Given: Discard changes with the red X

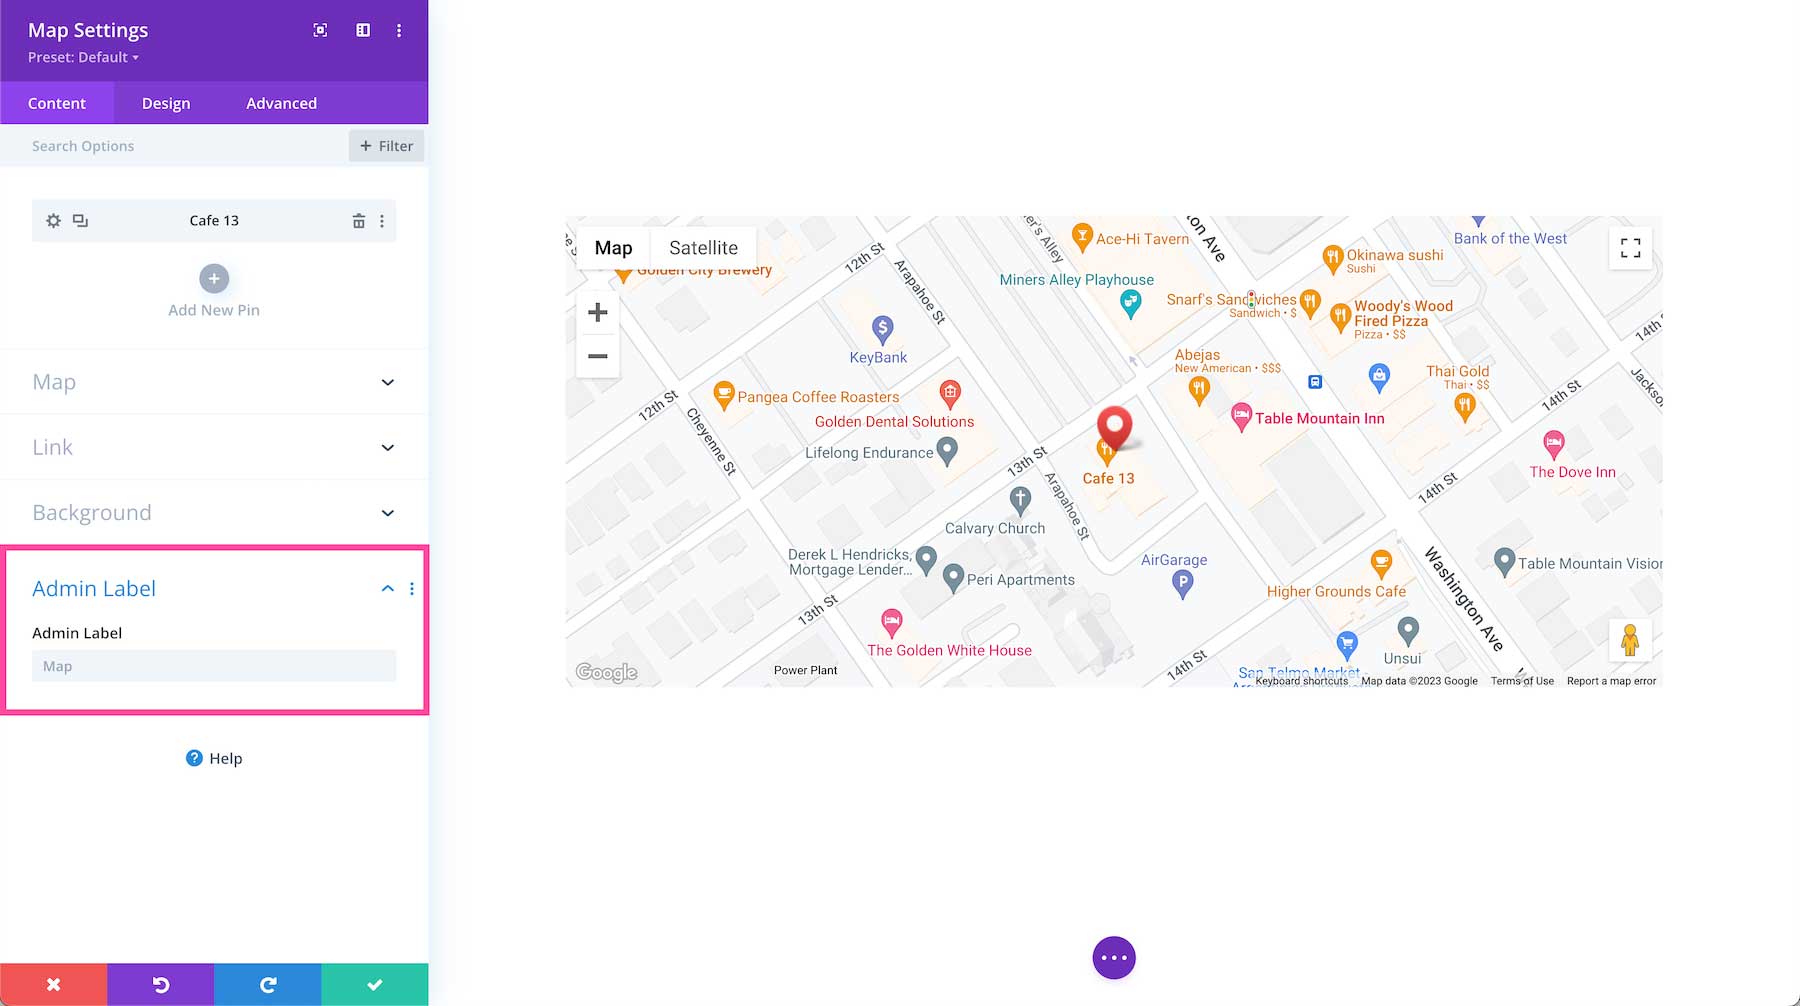Looking at the screenshot, I should pyautogui.click(x=53, y=984).
